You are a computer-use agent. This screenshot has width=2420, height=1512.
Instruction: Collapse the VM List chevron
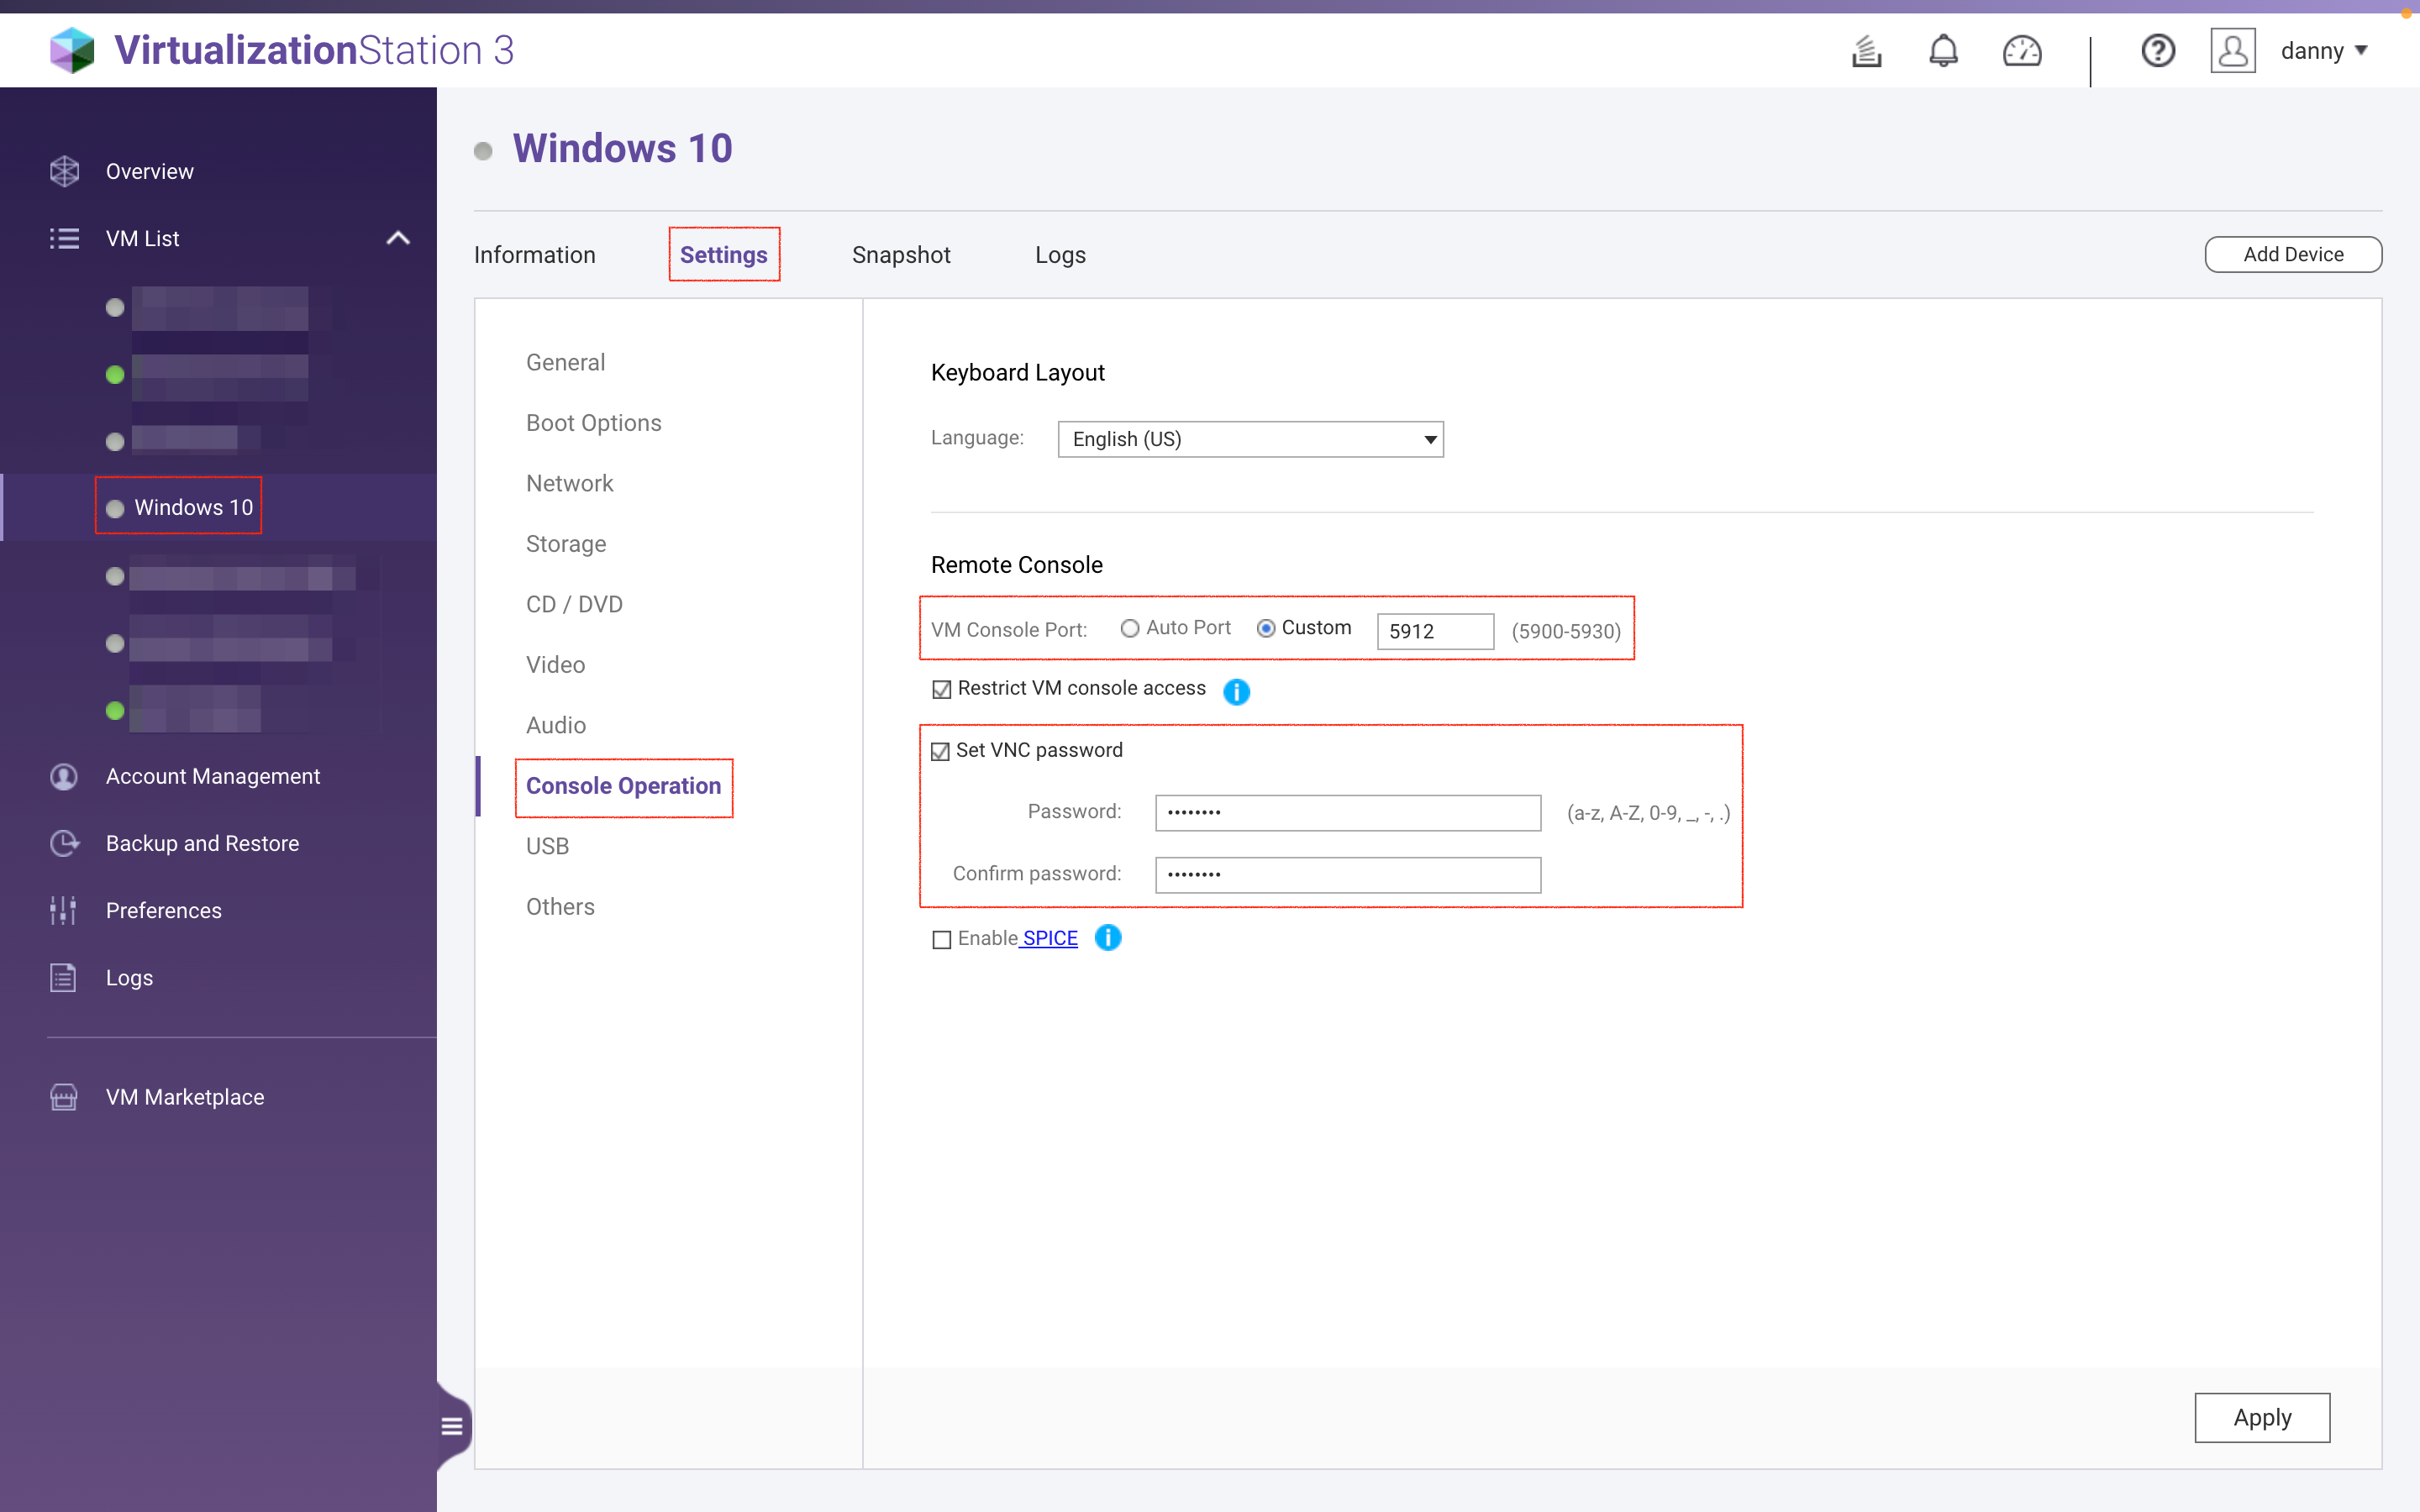(398, 238)
